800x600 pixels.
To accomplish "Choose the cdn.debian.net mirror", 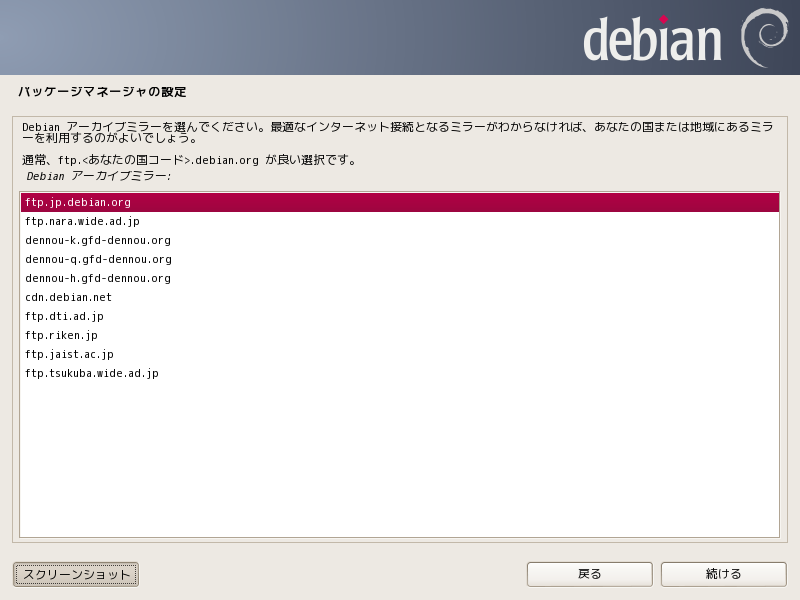I will 68,298.
